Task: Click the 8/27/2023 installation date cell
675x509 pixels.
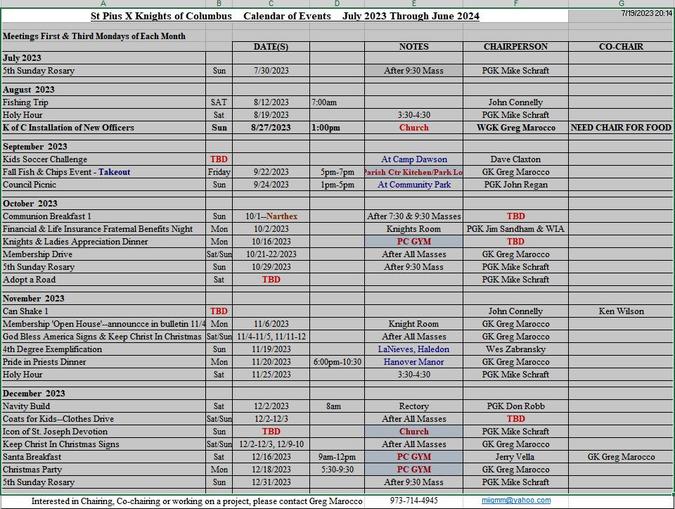Action: 270,128
